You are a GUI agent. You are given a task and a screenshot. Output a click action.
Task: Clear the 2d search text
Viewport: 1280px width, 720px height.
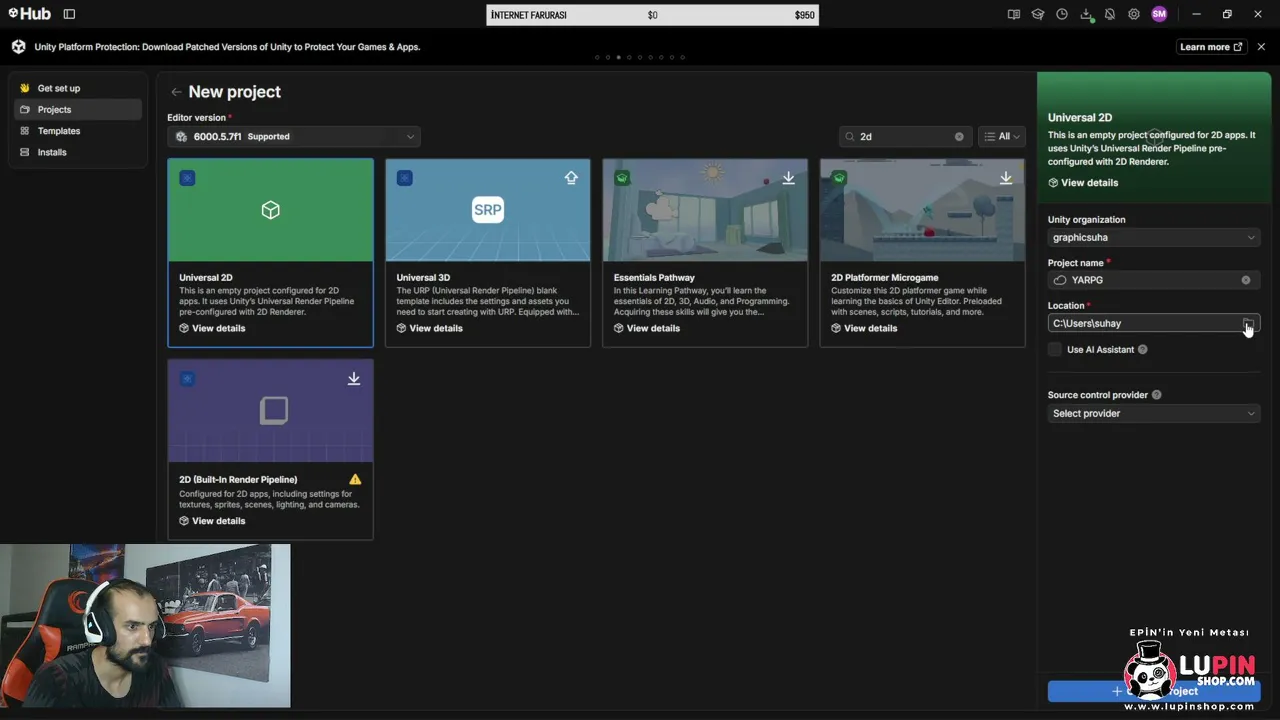click(959, 136)
